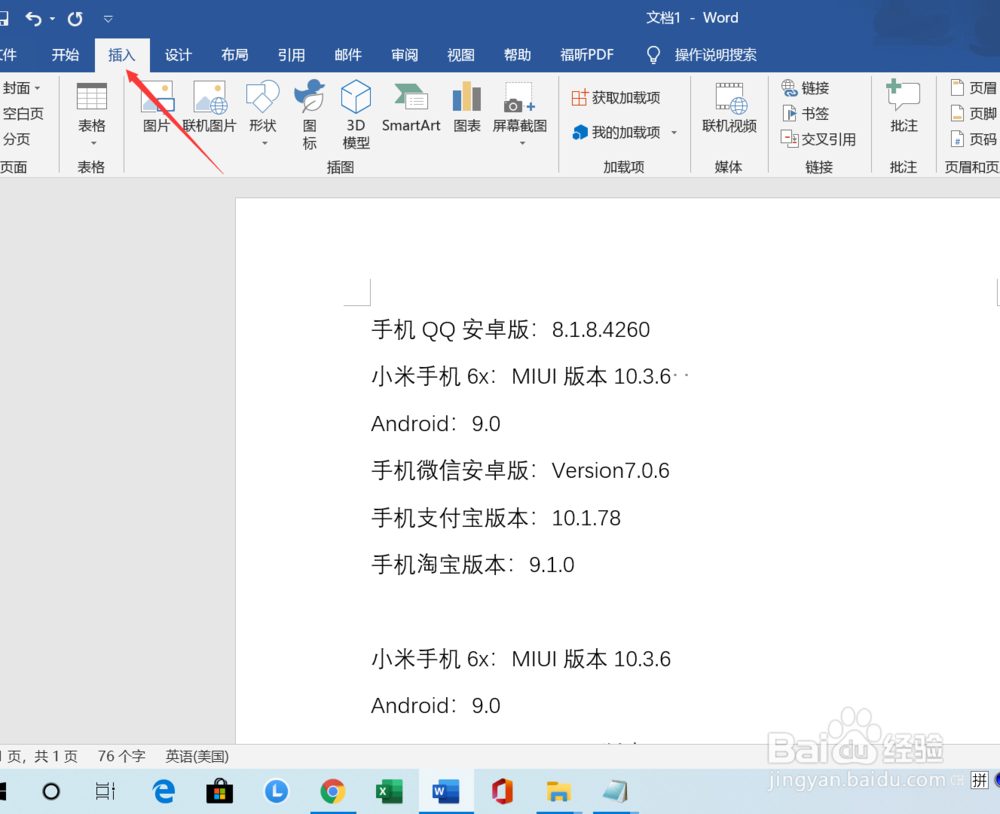Click the line '手机淘宝版本: 9.1.0'
The height and width of the screenshot is (814, 1000).
pyautogui.click(x=473, y=565)
